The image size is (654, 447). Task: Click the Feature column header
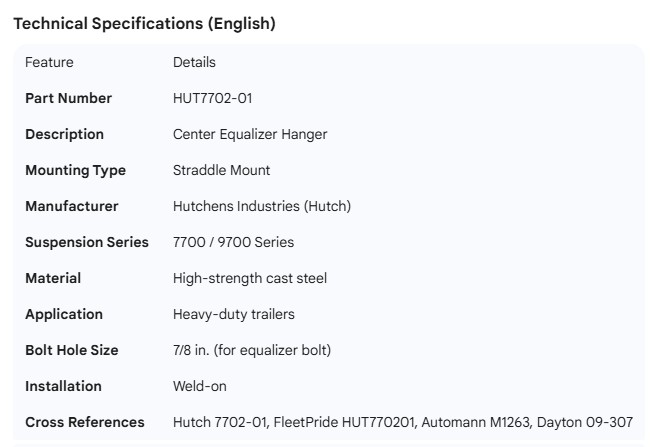tap(49, 62)
